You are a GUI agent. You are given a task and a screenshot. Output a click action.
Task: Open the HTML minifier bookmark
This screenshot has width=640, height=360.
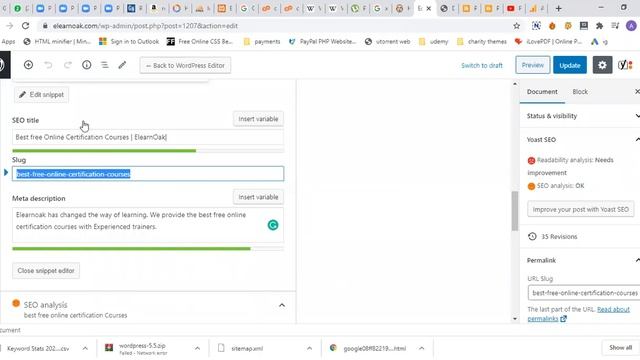coord(57,41)
